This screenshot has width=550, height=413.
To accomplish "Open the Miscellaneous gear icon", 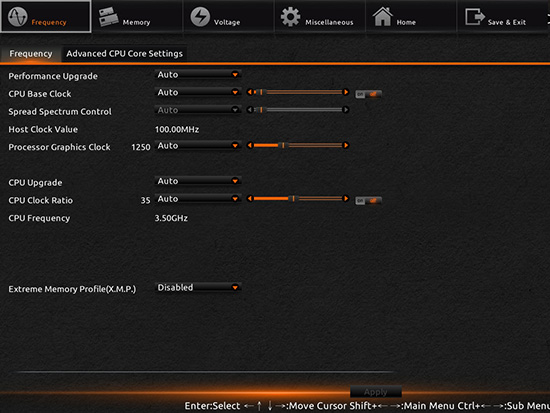I will click(x=290, y=16).
